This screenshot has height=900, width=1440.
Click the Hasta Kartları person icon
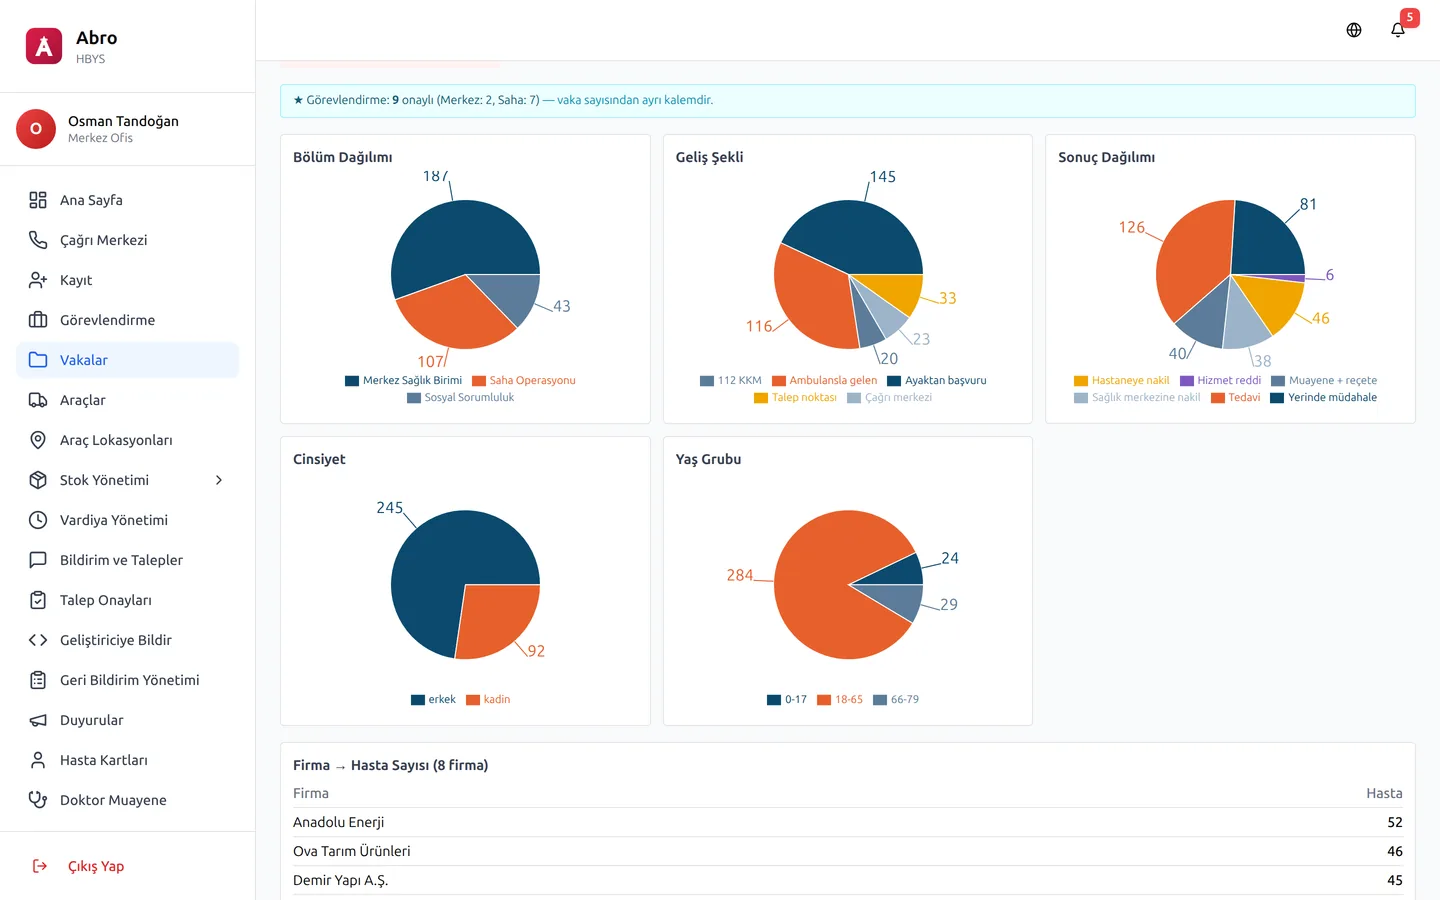click(x=38, y=760)
